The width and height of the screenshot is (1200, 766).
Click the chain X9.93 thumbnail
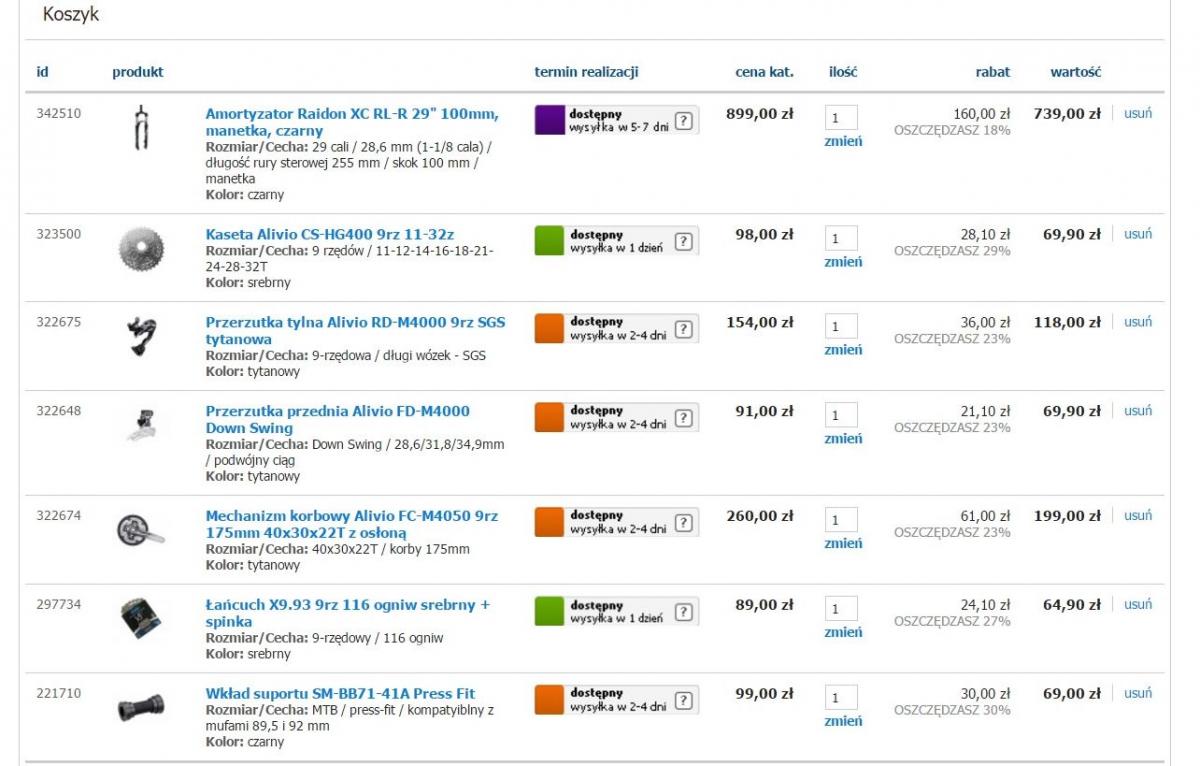pos(141,618)
